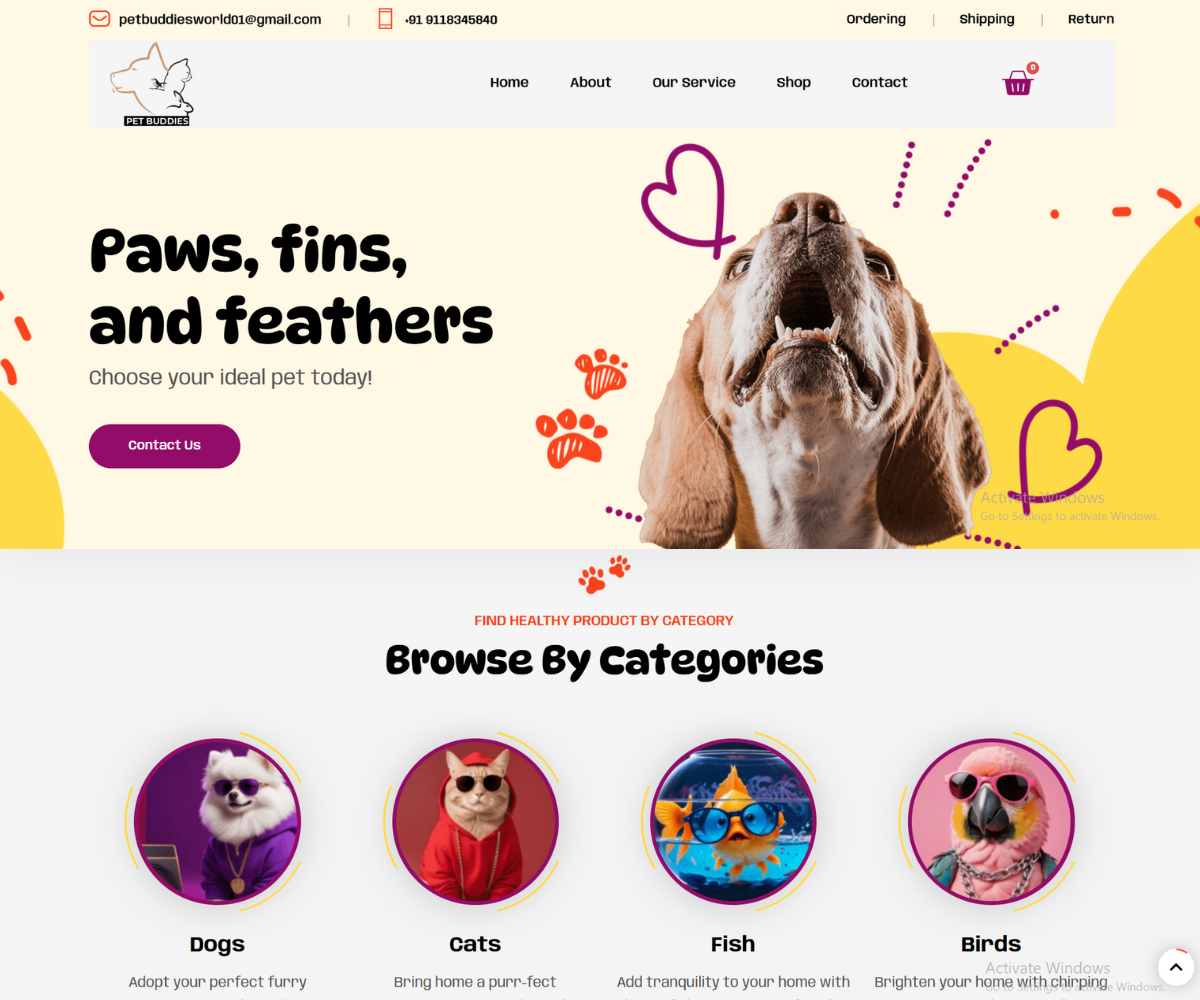The height and width of the screenshot is (1000, 1200).
Task: Click the cart item count badge
Action: tap(1033, 68)
